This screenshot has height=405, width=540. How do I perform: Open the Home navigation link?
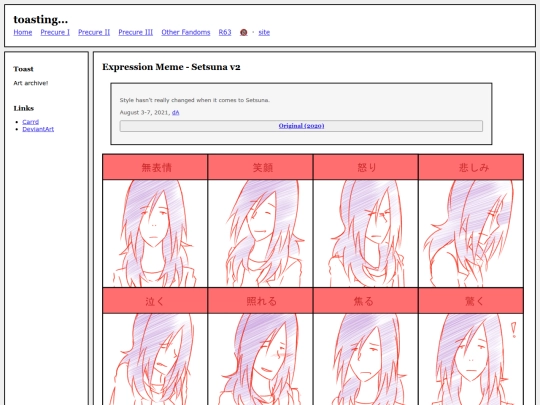23,32
